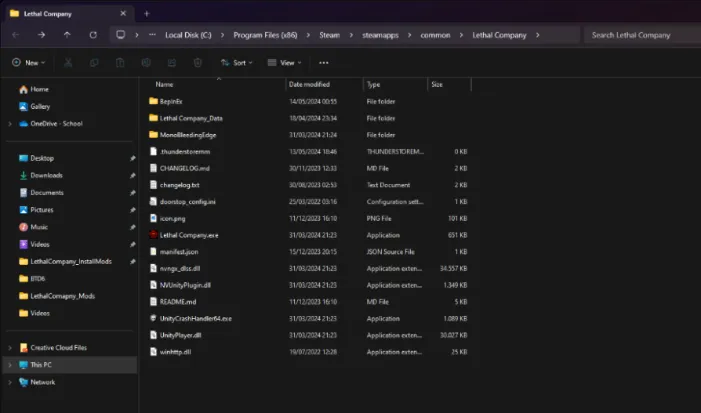This screenshot has width=701, height=413.
Task: Click the Share icon in toolbar
Action: click(x=172, y=63)
